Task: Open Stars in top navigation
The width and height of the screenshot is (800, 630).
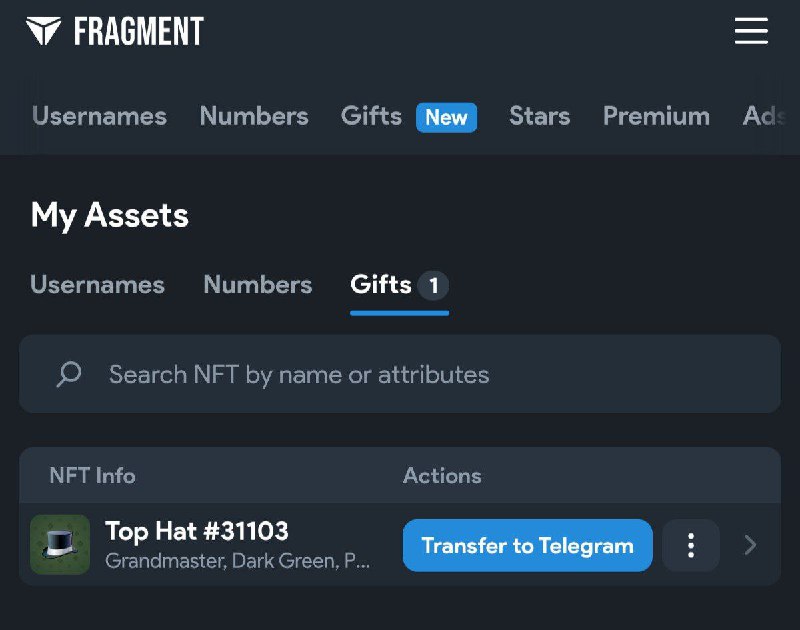Action: (x=539, y=116)
